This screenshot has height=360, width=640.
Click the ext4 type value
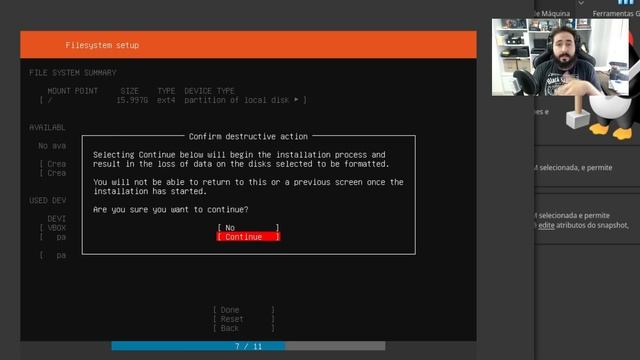[166, 100]
